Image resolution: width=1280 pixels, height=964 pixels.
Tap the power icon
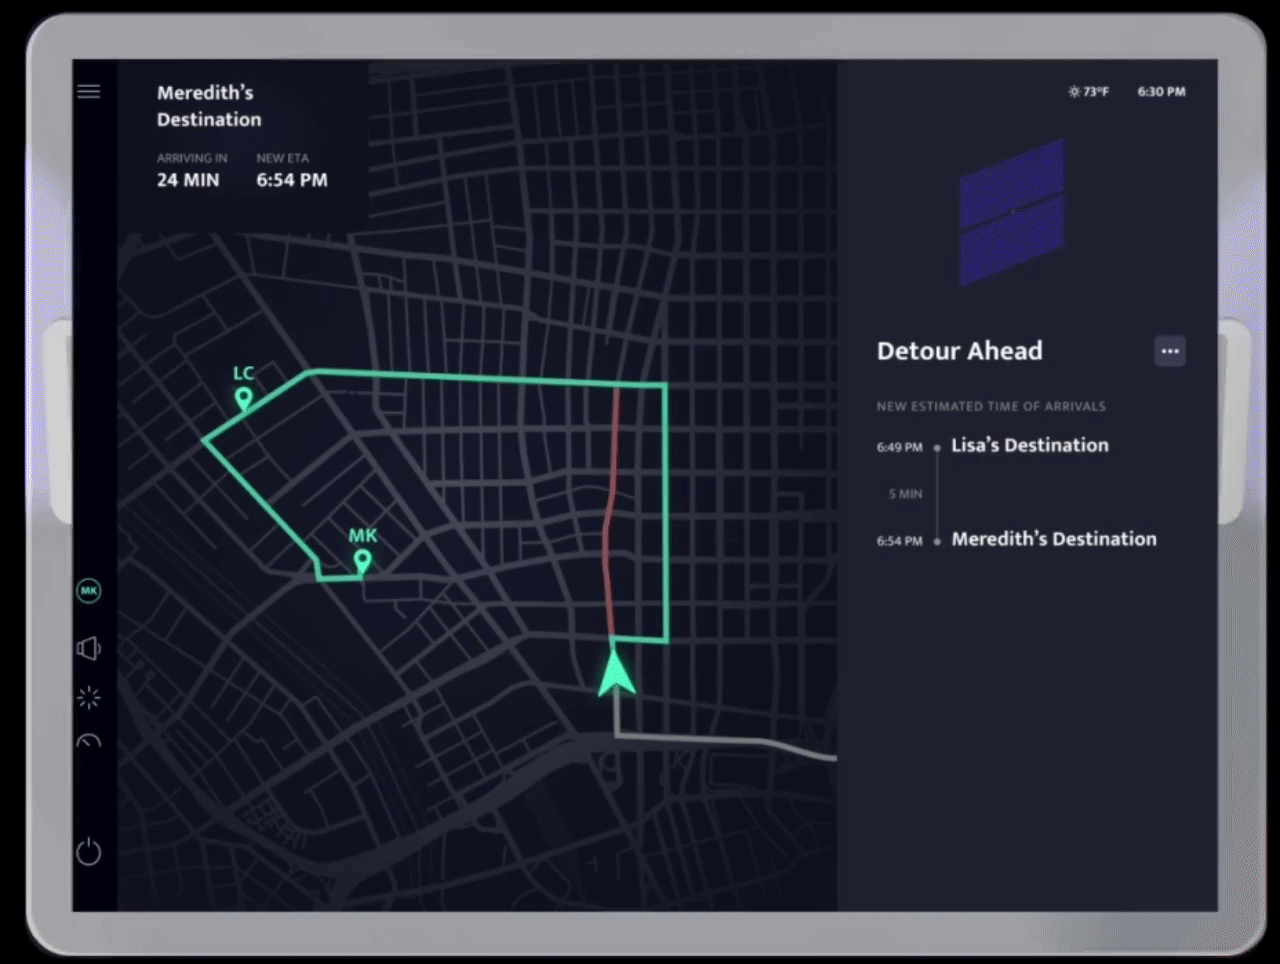click(89, 851)
